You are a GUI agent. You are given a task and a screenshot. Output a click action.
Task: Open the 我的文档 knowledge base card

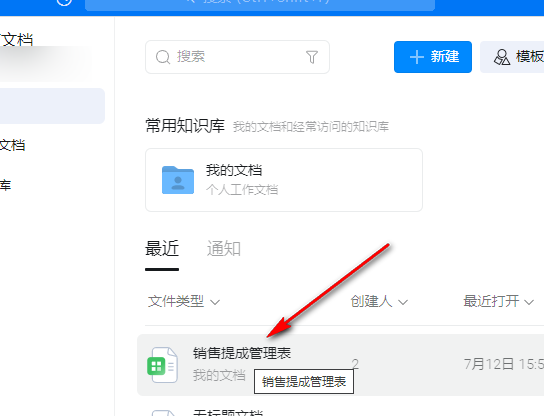[284, 180]
